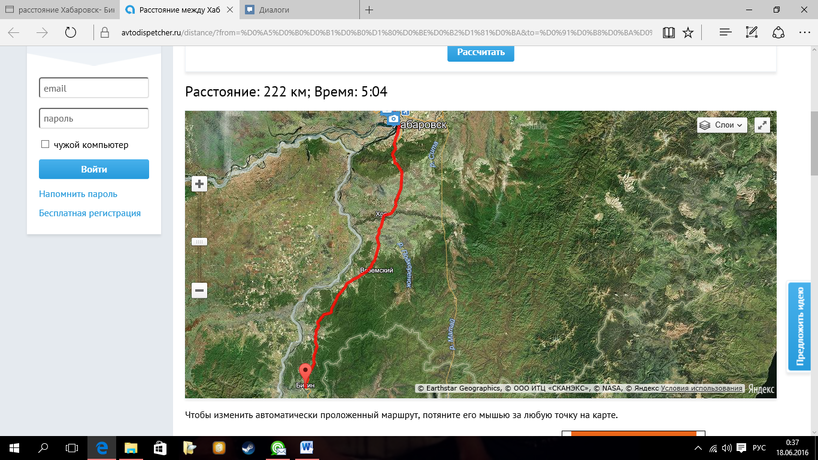Open the Бесплатная регистрация link
This screenshot has width=818, height=460.
(90, 213)
